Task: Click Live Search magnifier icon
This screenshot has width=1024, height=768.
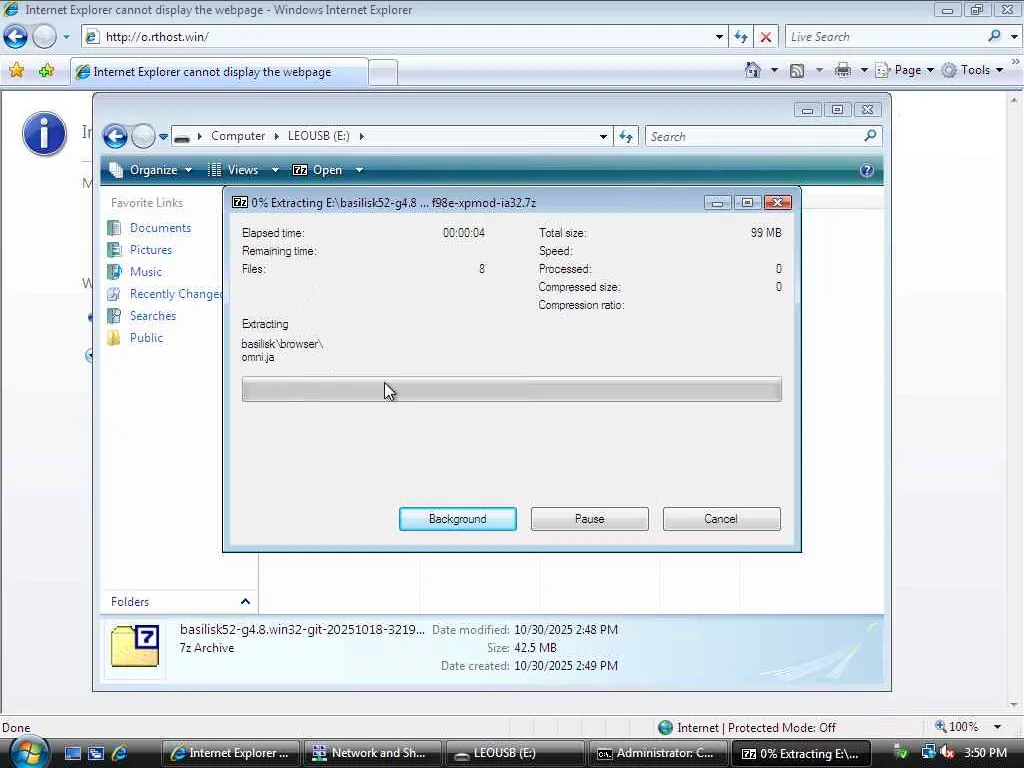Action: [994, 37]
